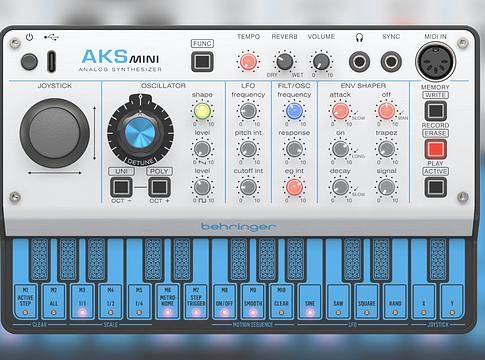Select the SINE LFO key

[x=310, y=301]
